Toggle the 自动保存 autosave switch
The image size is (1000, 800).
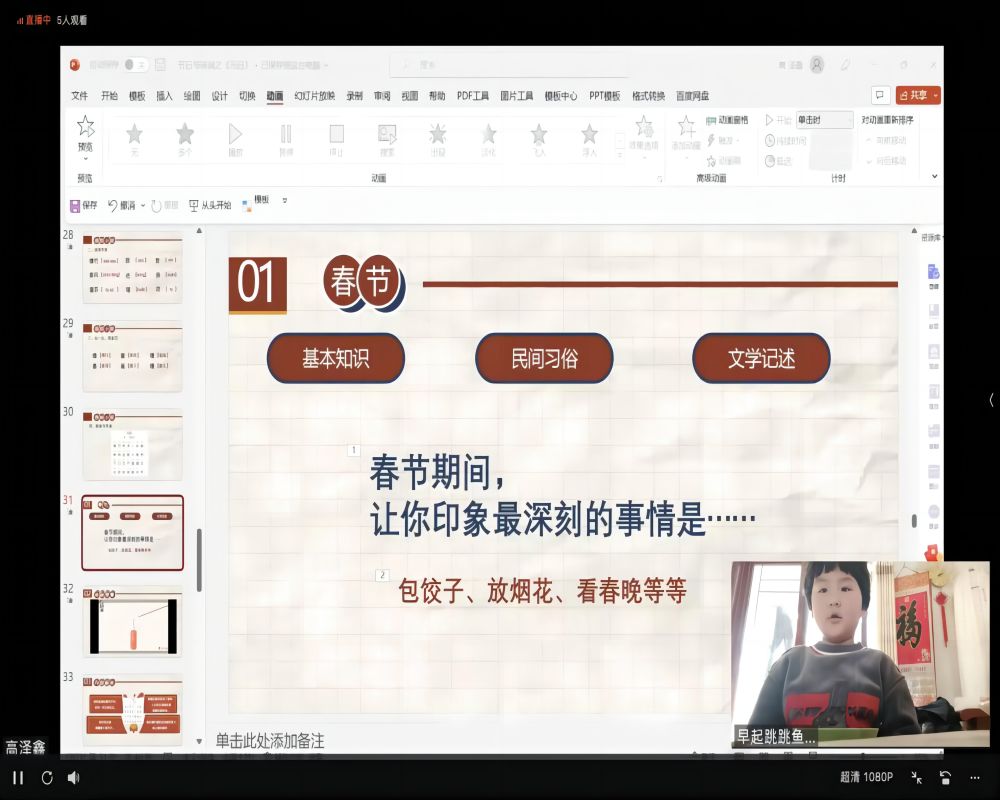pyautogui.click(x=136, y=64)
